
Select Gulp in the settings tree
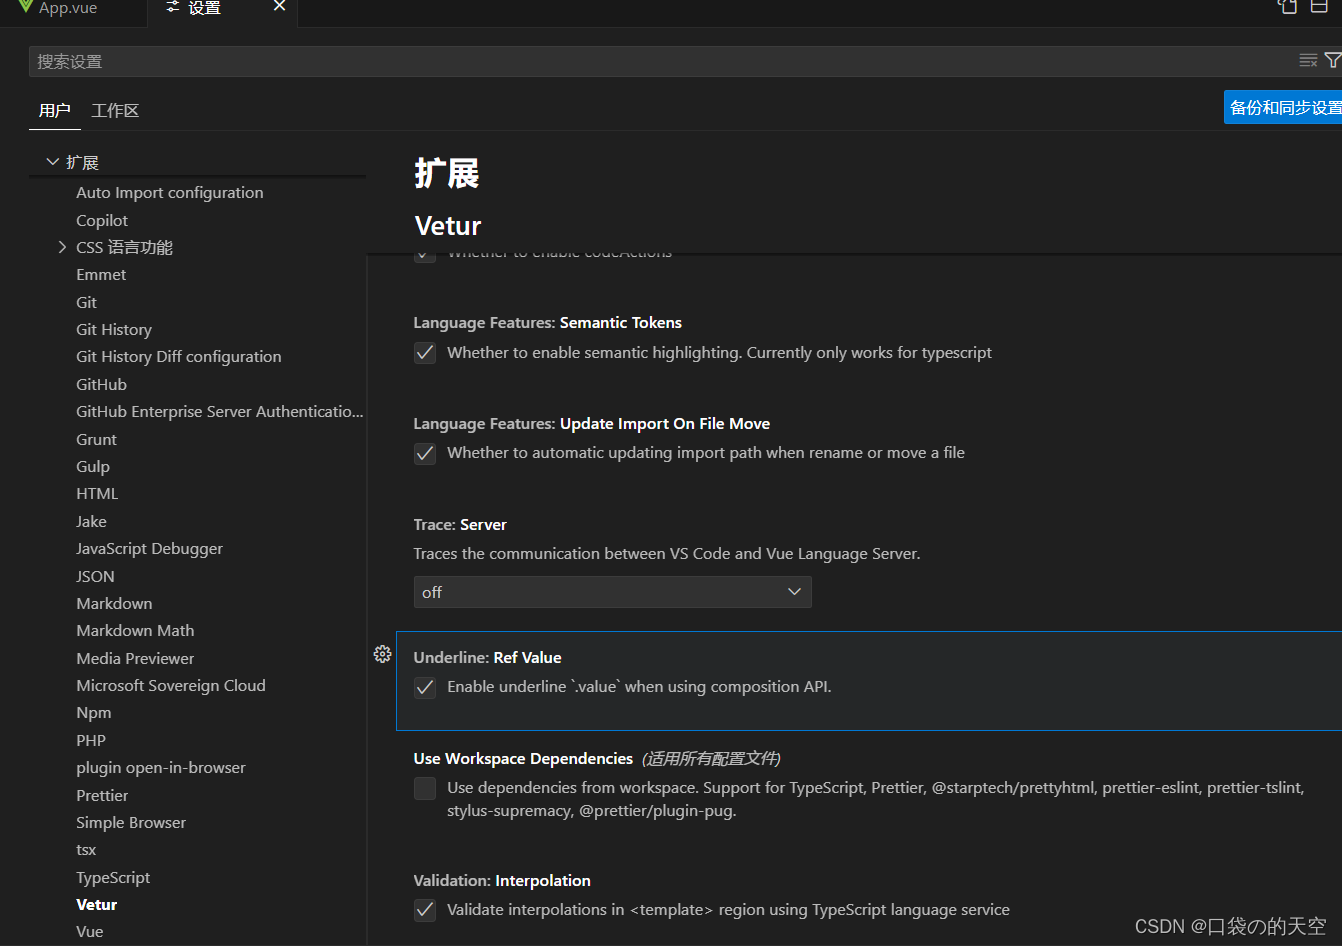click(93, 466)
